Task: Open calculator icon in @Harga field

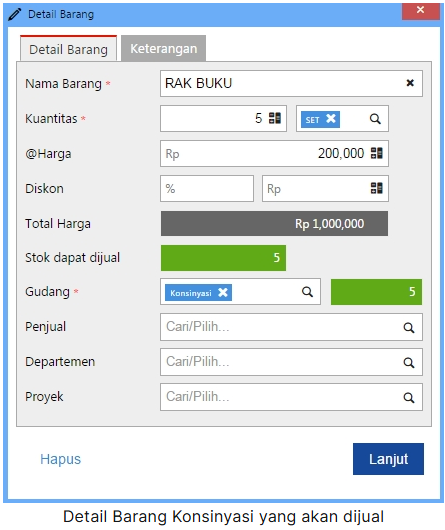Action: [x=376, y=153]
